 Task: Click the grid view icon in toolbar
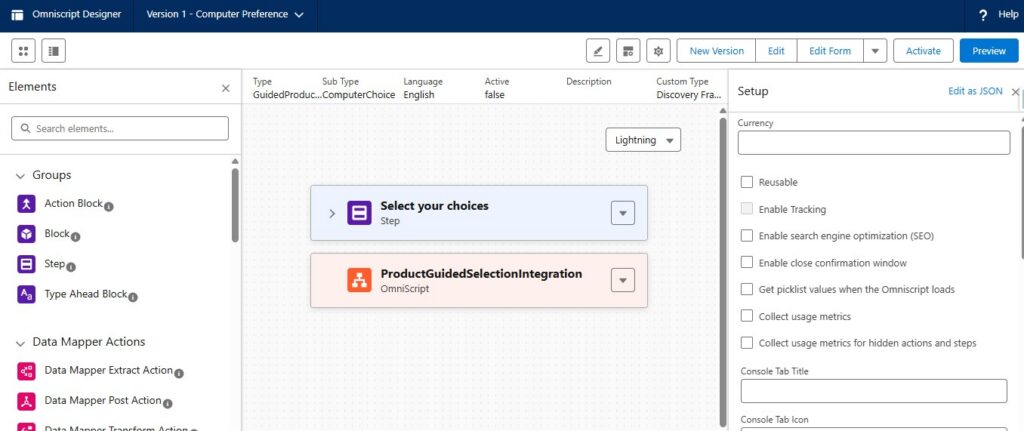tap(23, 50)
